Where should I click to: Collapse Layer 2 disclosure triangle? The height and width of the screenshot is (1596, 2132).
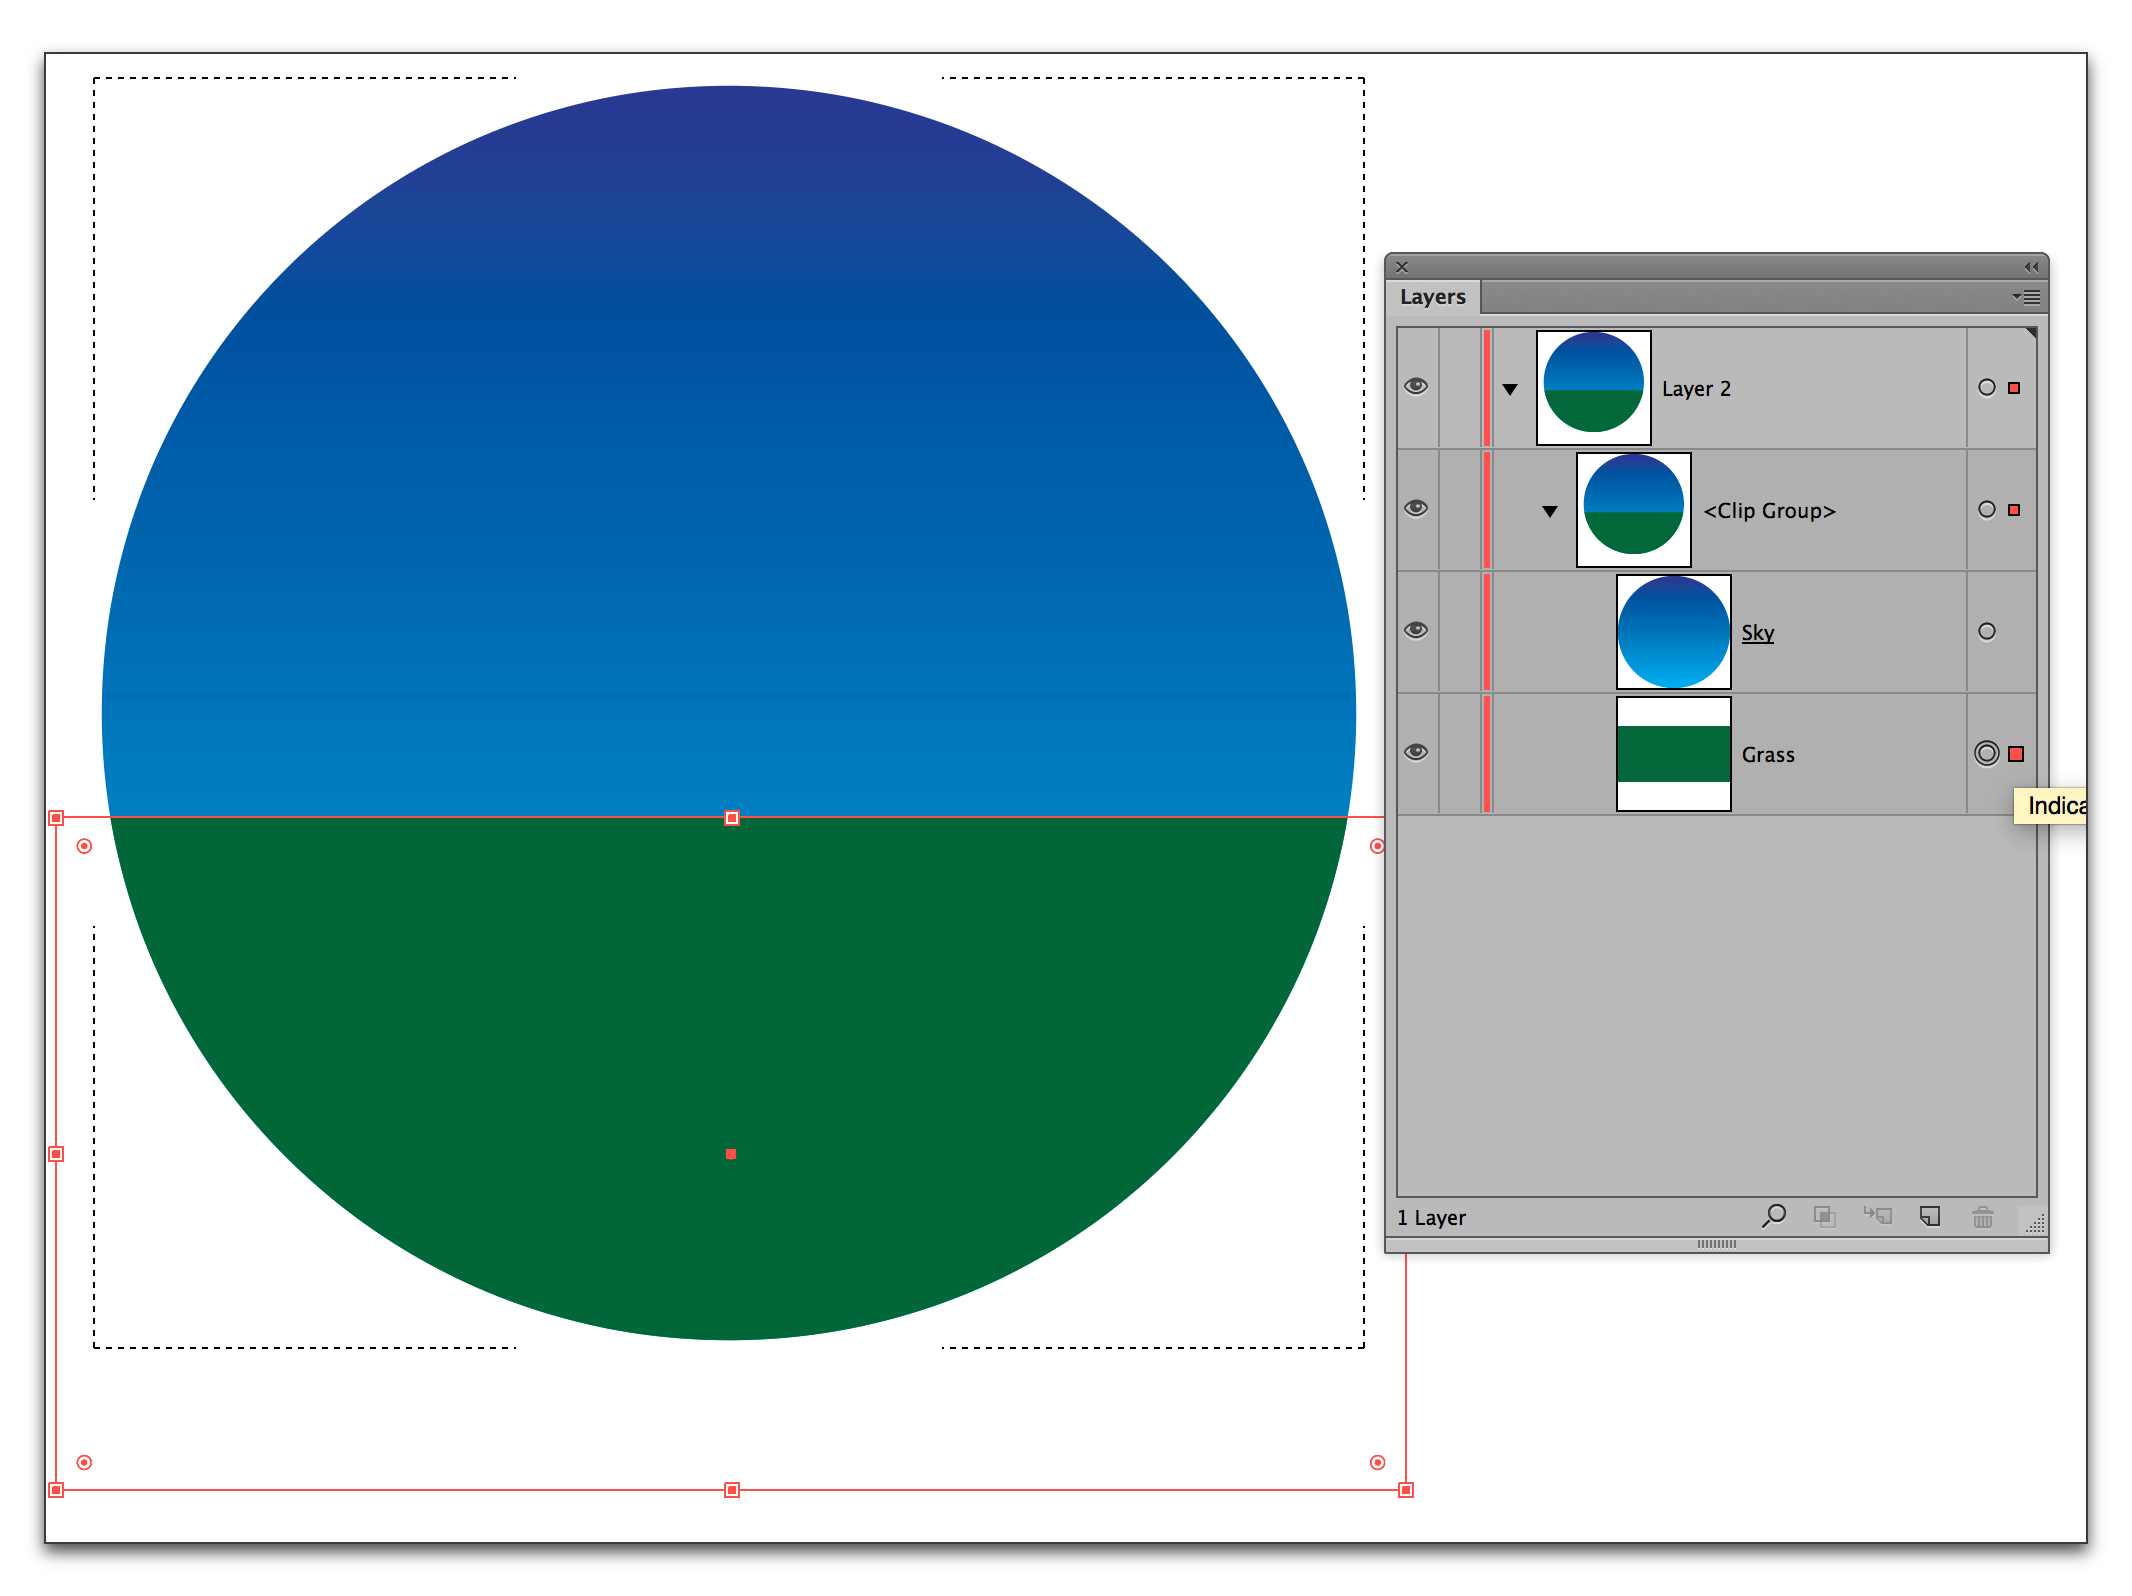coord(1510,389)
